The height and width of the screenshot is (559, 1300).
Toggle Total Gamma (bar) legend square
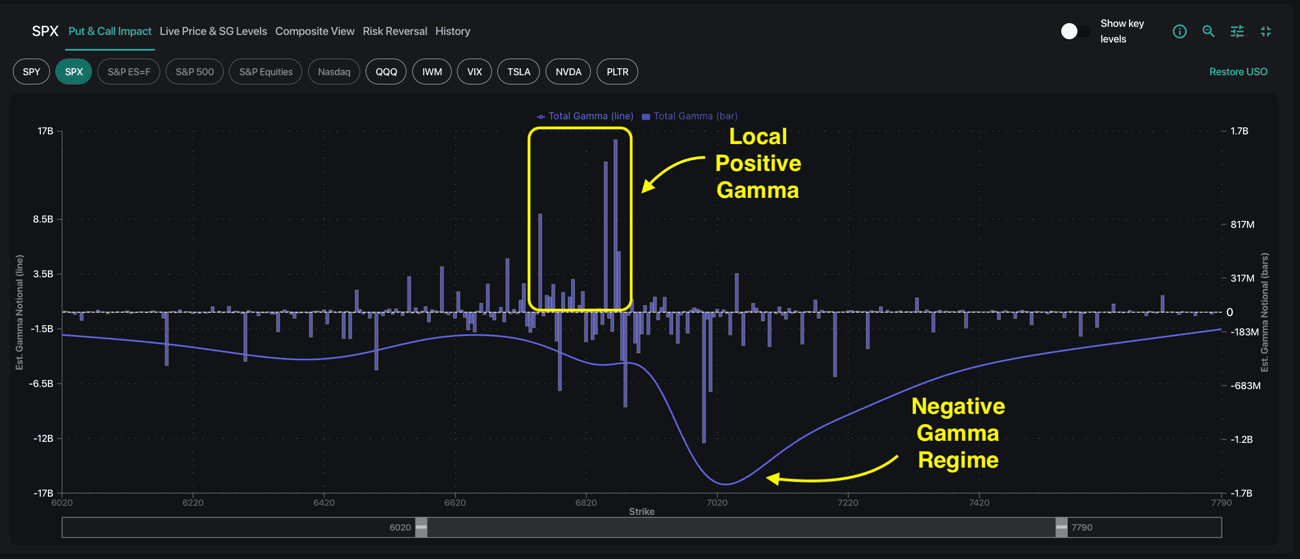click(x=646, y=117)
